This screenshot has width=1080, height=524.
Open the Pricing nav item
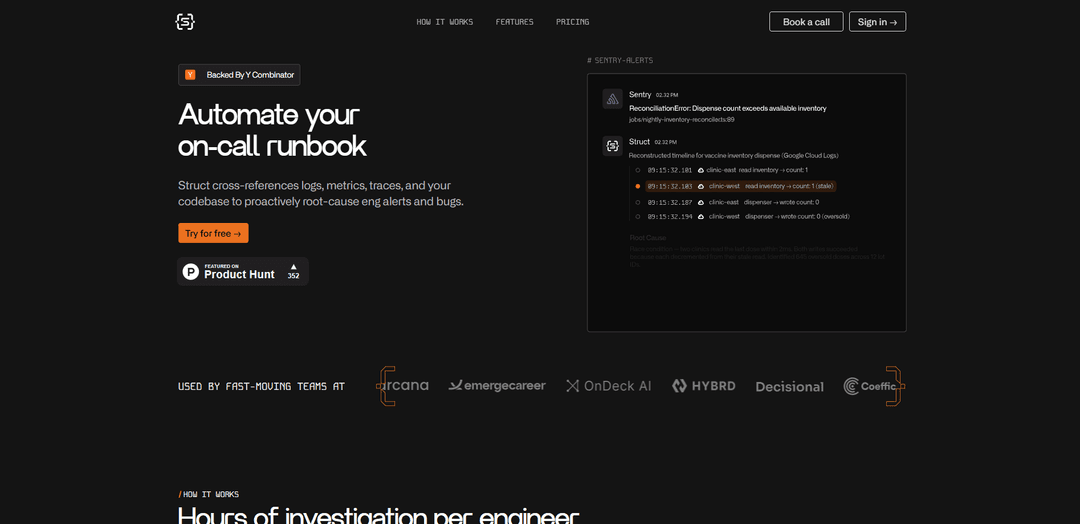[572, 22]
